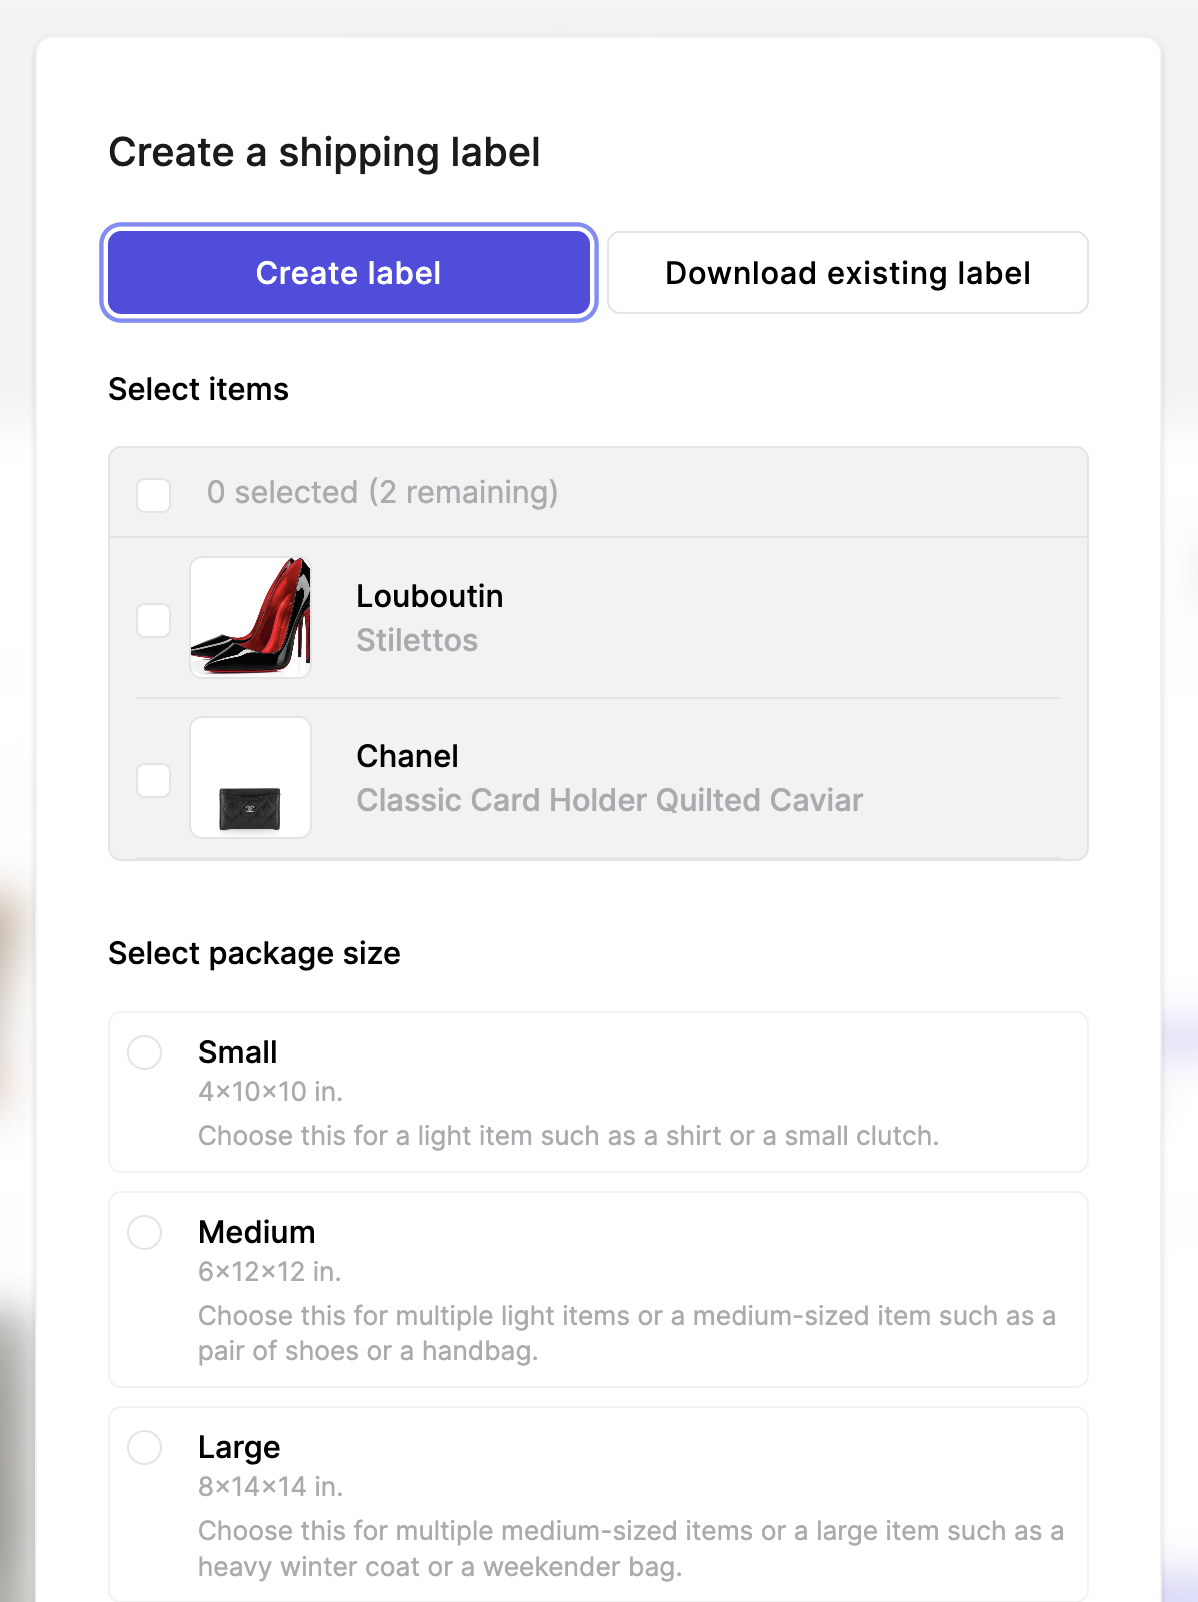Click the red-soled stilettos thumbnail
Screen dimensions: 1198x1602
tap(251, 618)
